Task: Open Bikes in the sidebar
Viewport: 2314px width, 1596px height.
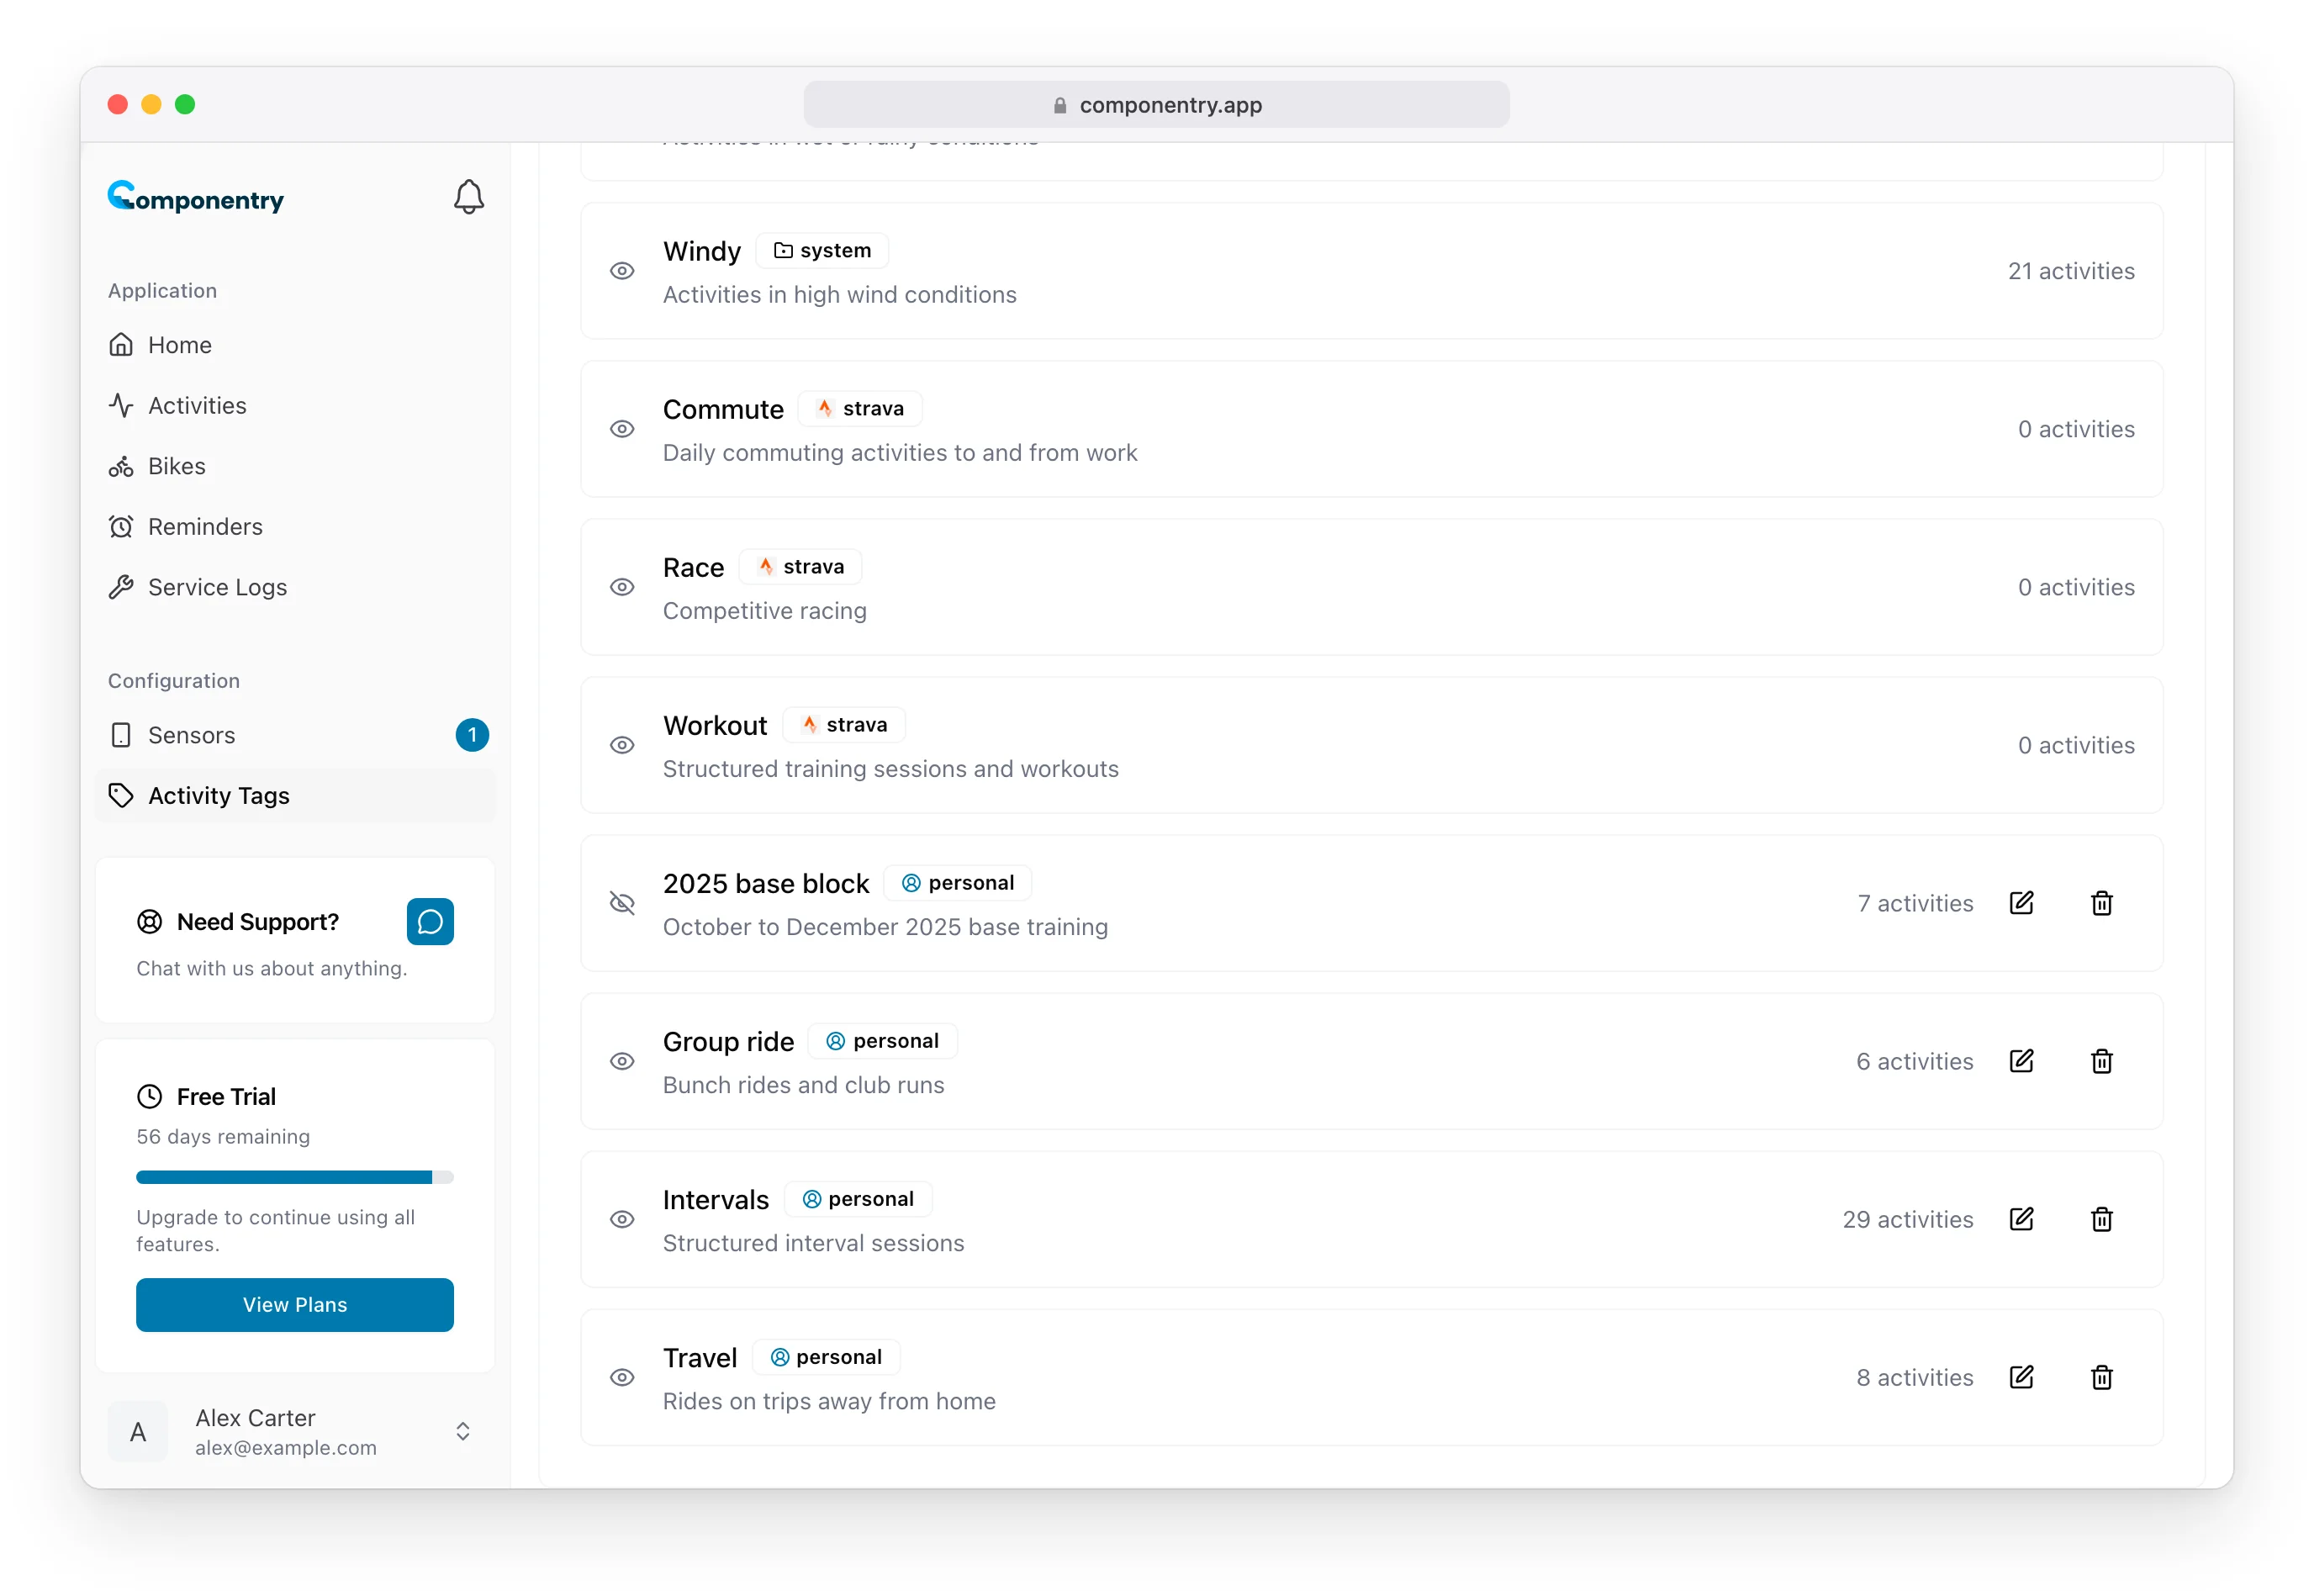Action: pos(295,466)
